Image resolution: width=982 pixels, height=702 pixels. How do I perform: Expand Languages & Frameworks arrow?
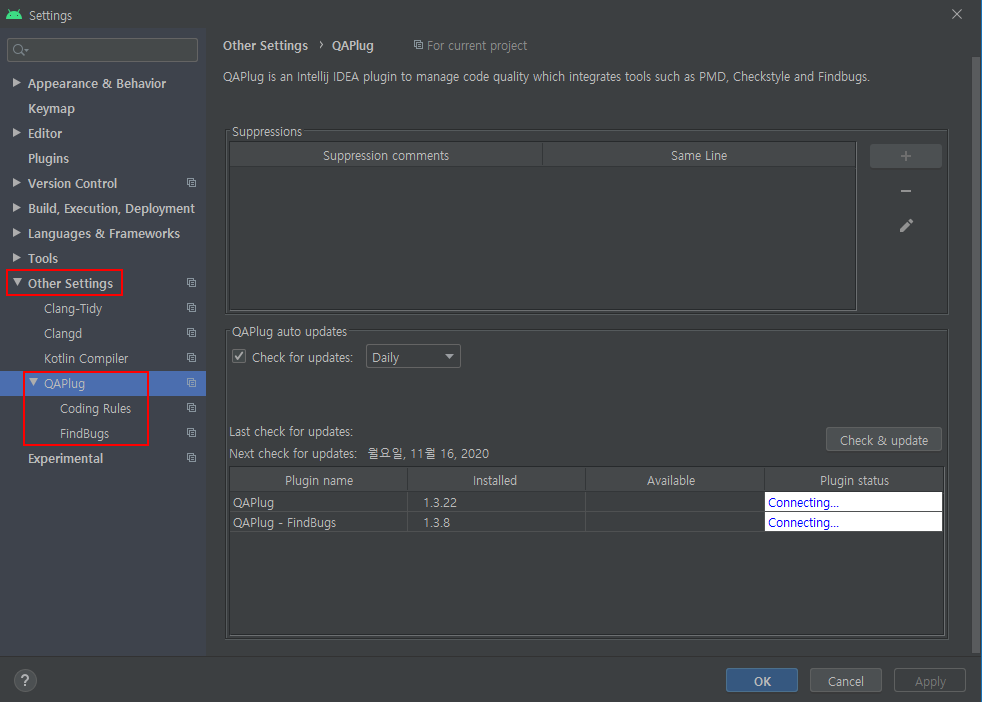(17, 233)
